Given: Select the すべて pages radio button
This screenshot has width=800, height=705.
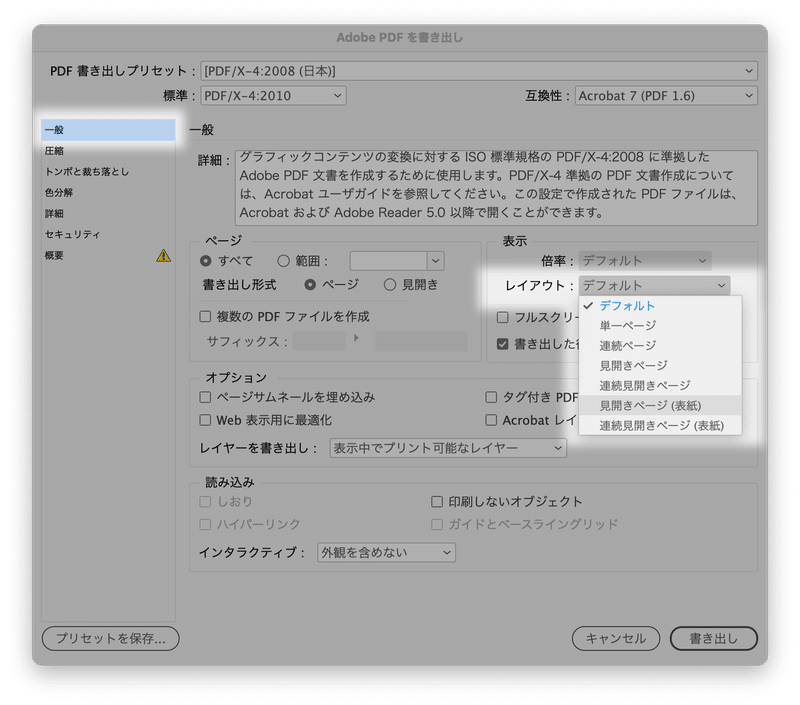Looking at the screenshot, I should [x=206, y=261].
